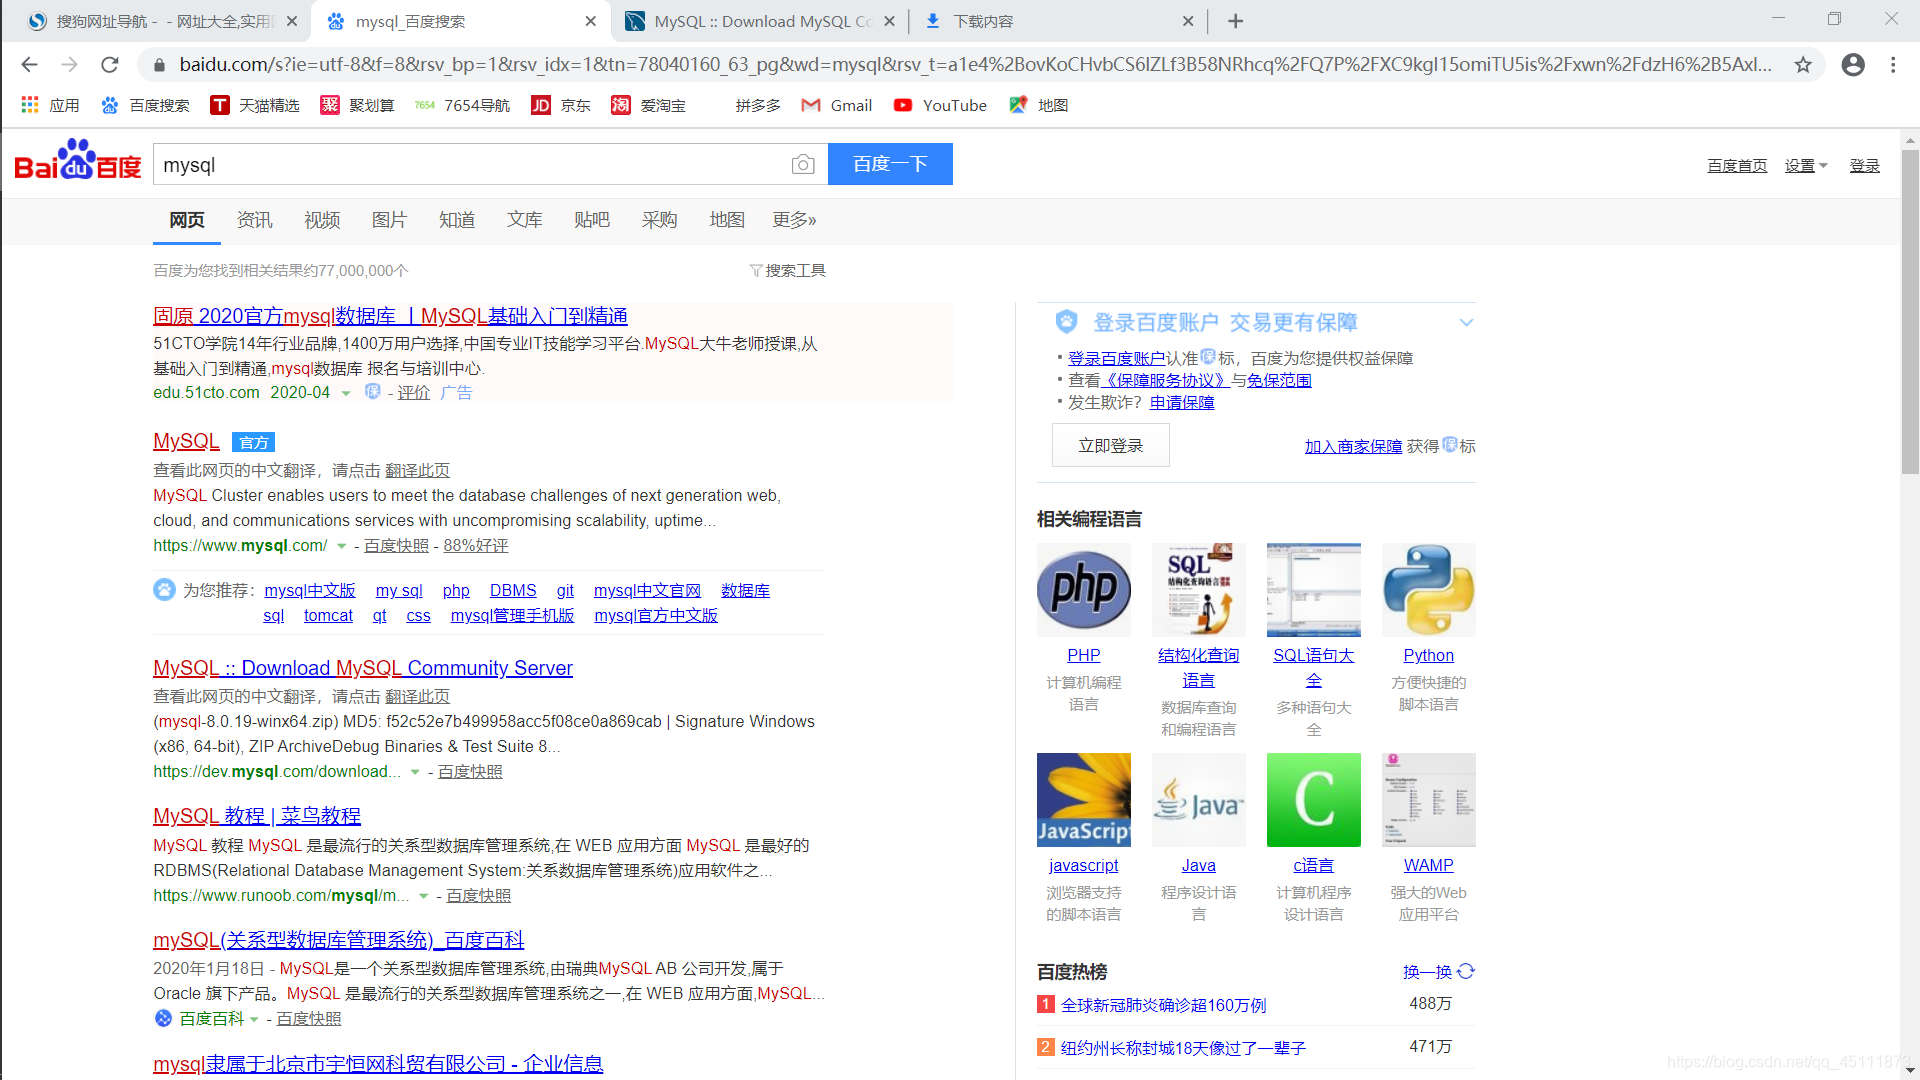Image resolution: width=1920 pixels, height=1080 pixels.
Task: Click the browser back arrow
Action: 29,65
